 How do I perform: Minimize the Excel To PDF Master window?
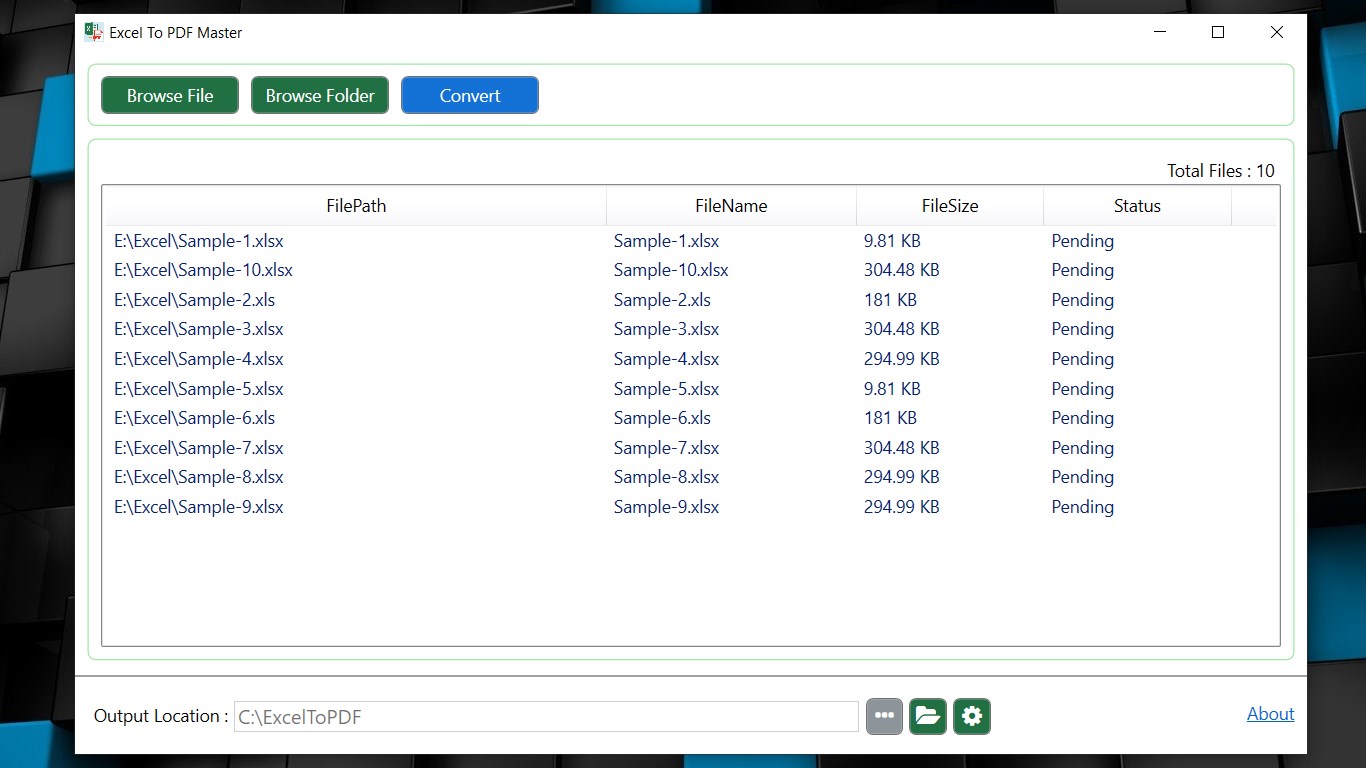(1160, 32)
